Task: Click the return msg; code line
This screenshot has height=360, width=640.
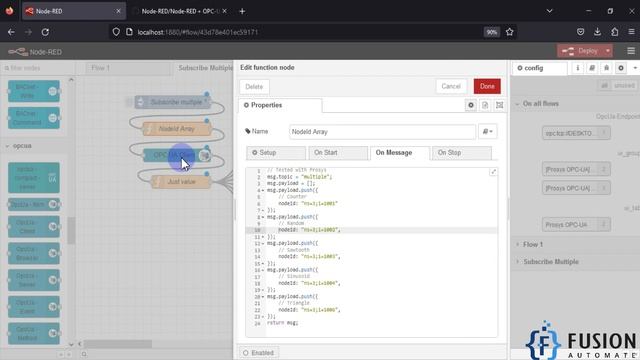Action: [x=282, y=323]
